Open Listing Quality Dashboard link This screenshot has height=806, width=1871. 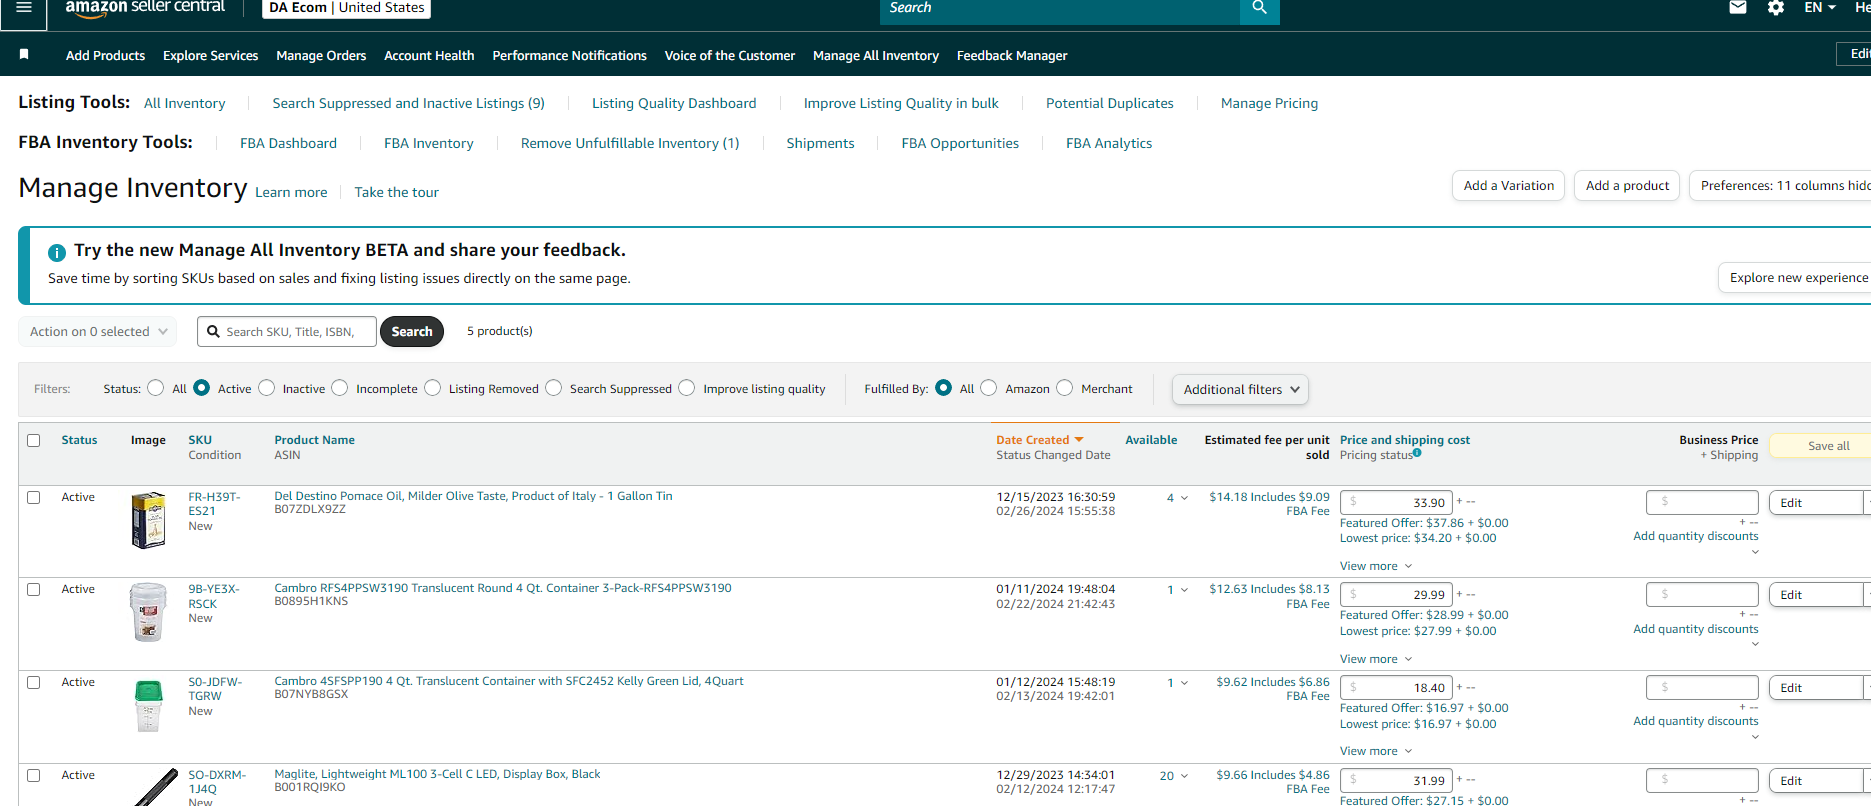coord(674,103)
